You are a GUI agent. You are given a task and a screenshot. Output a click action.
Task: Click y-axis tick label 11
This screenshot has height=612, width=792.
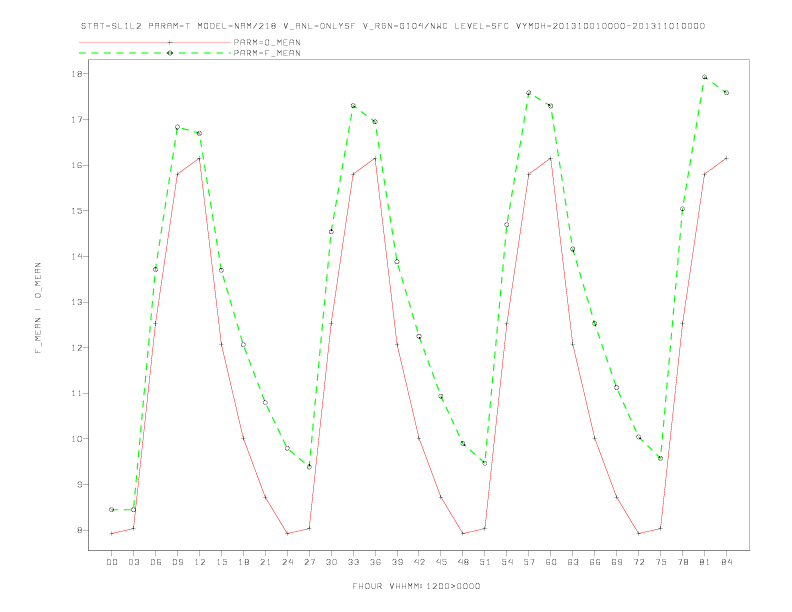click(x=77, y=393)
